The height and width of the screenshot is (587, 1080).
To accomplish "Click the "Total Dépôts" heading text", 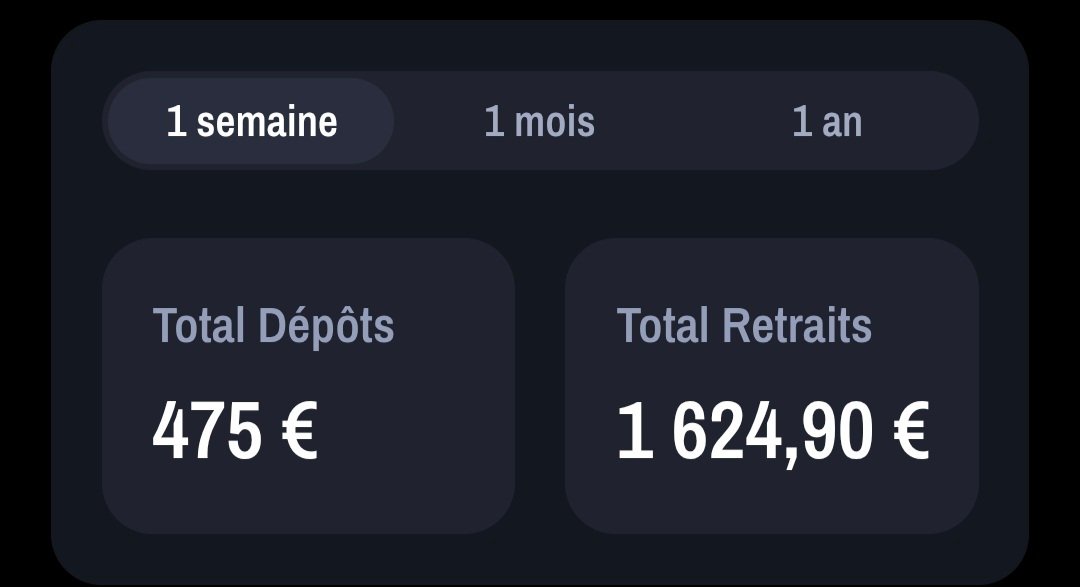I will (x=273, y=327).
